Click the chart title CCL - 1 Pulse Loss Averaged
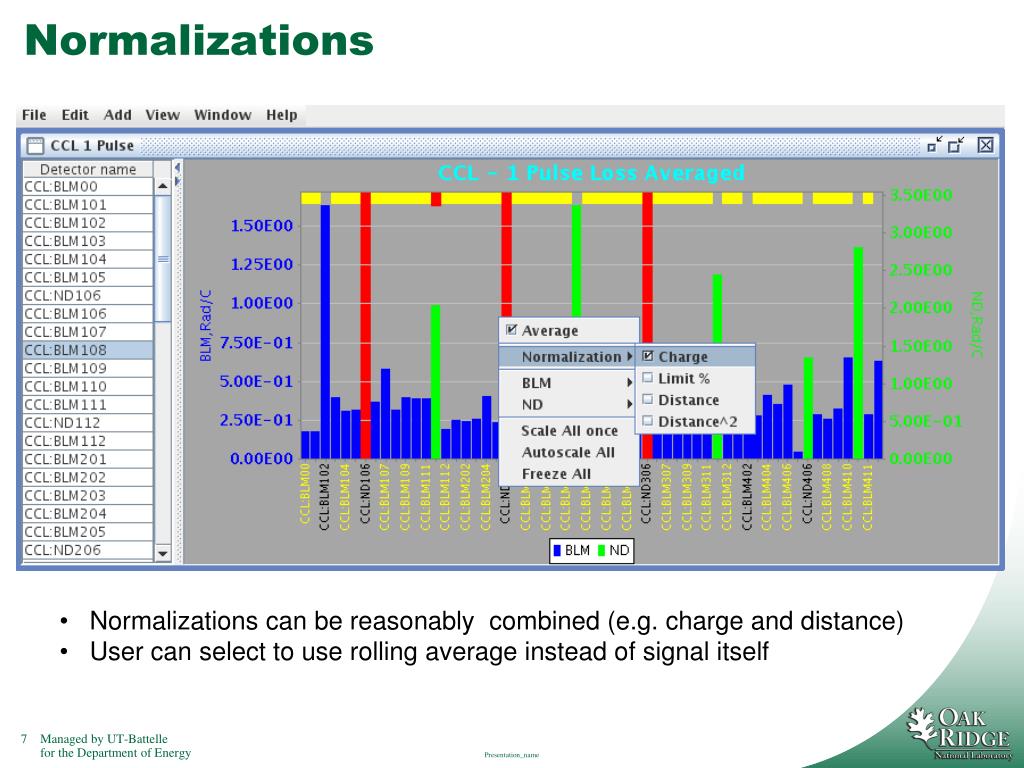Screen dimensions: 1024x768 (x=591, y=173)
